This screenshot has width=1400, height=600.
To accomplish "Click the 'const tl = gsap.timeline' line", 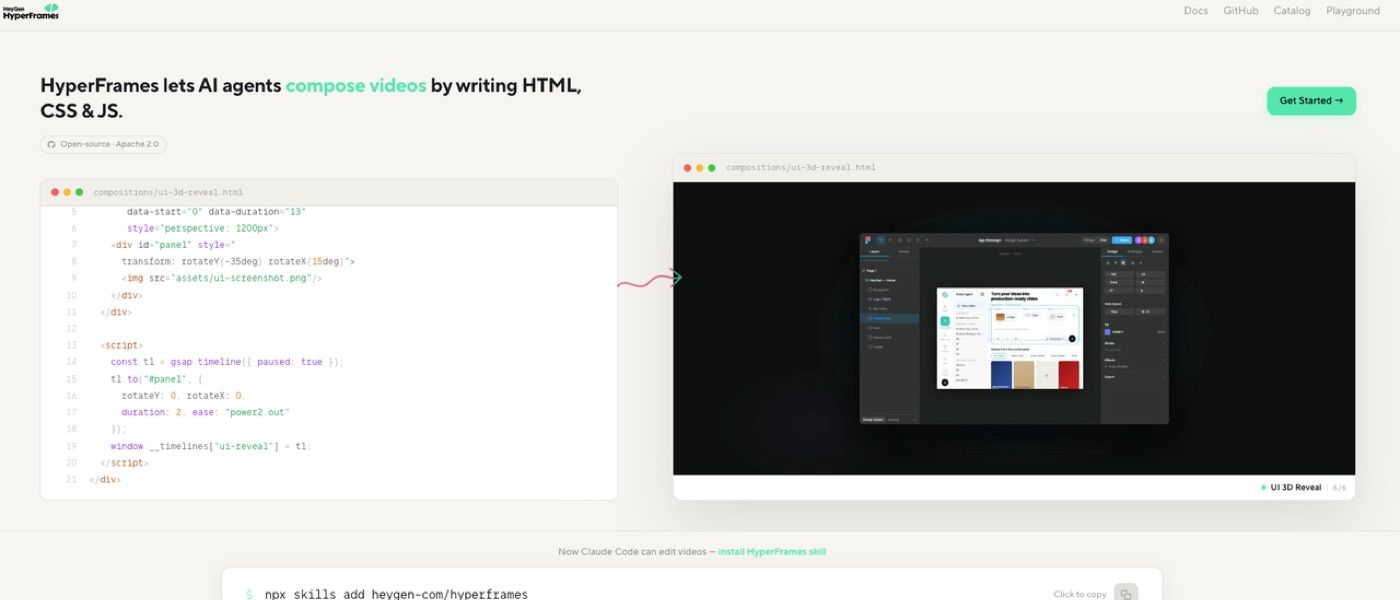I will [x=227, y=362].
